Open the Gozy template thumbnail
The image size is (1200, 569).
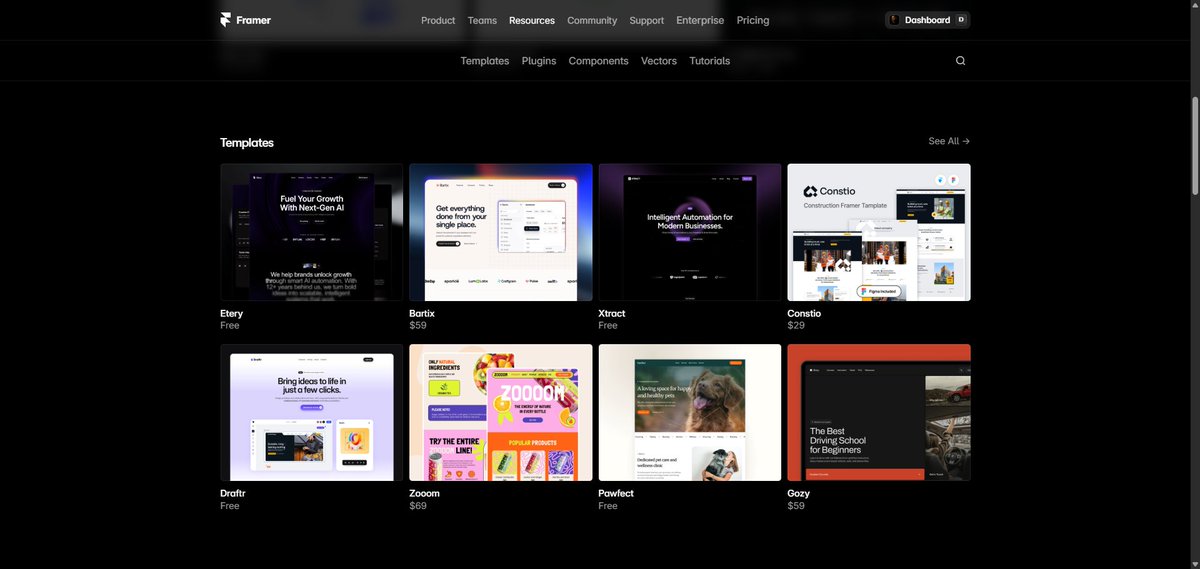(x=879, y=412)
